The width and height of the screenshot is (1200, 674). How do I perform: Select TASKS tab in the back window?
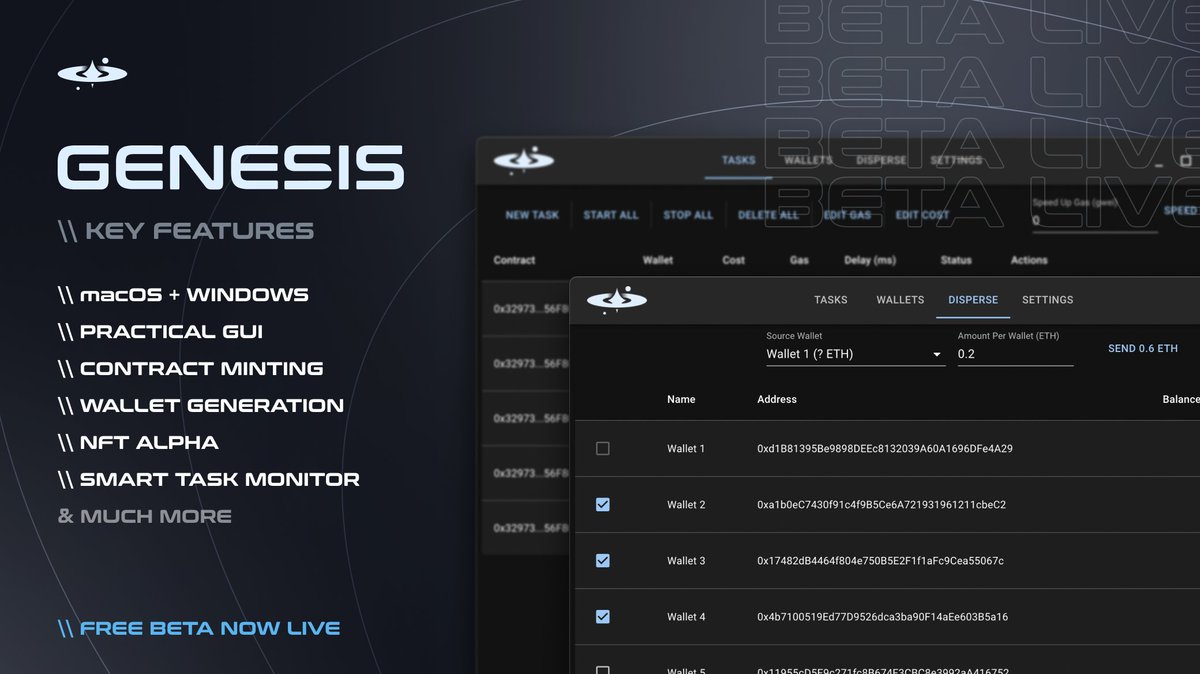point(739,160)
